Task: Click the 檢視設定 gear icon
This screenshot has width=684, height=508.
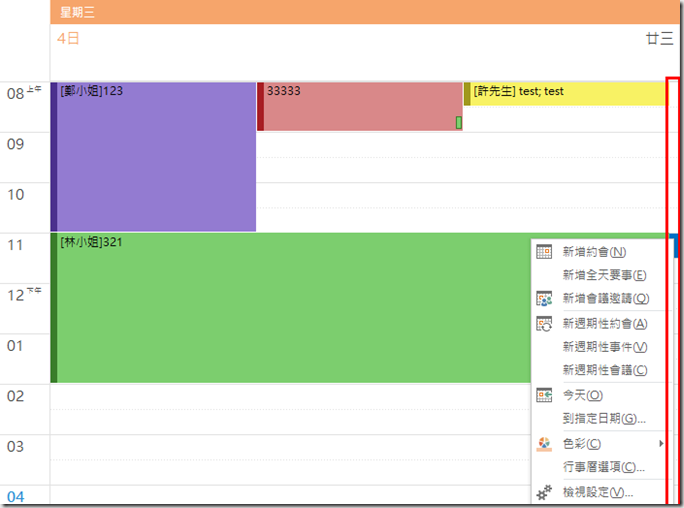Action: 544,492
